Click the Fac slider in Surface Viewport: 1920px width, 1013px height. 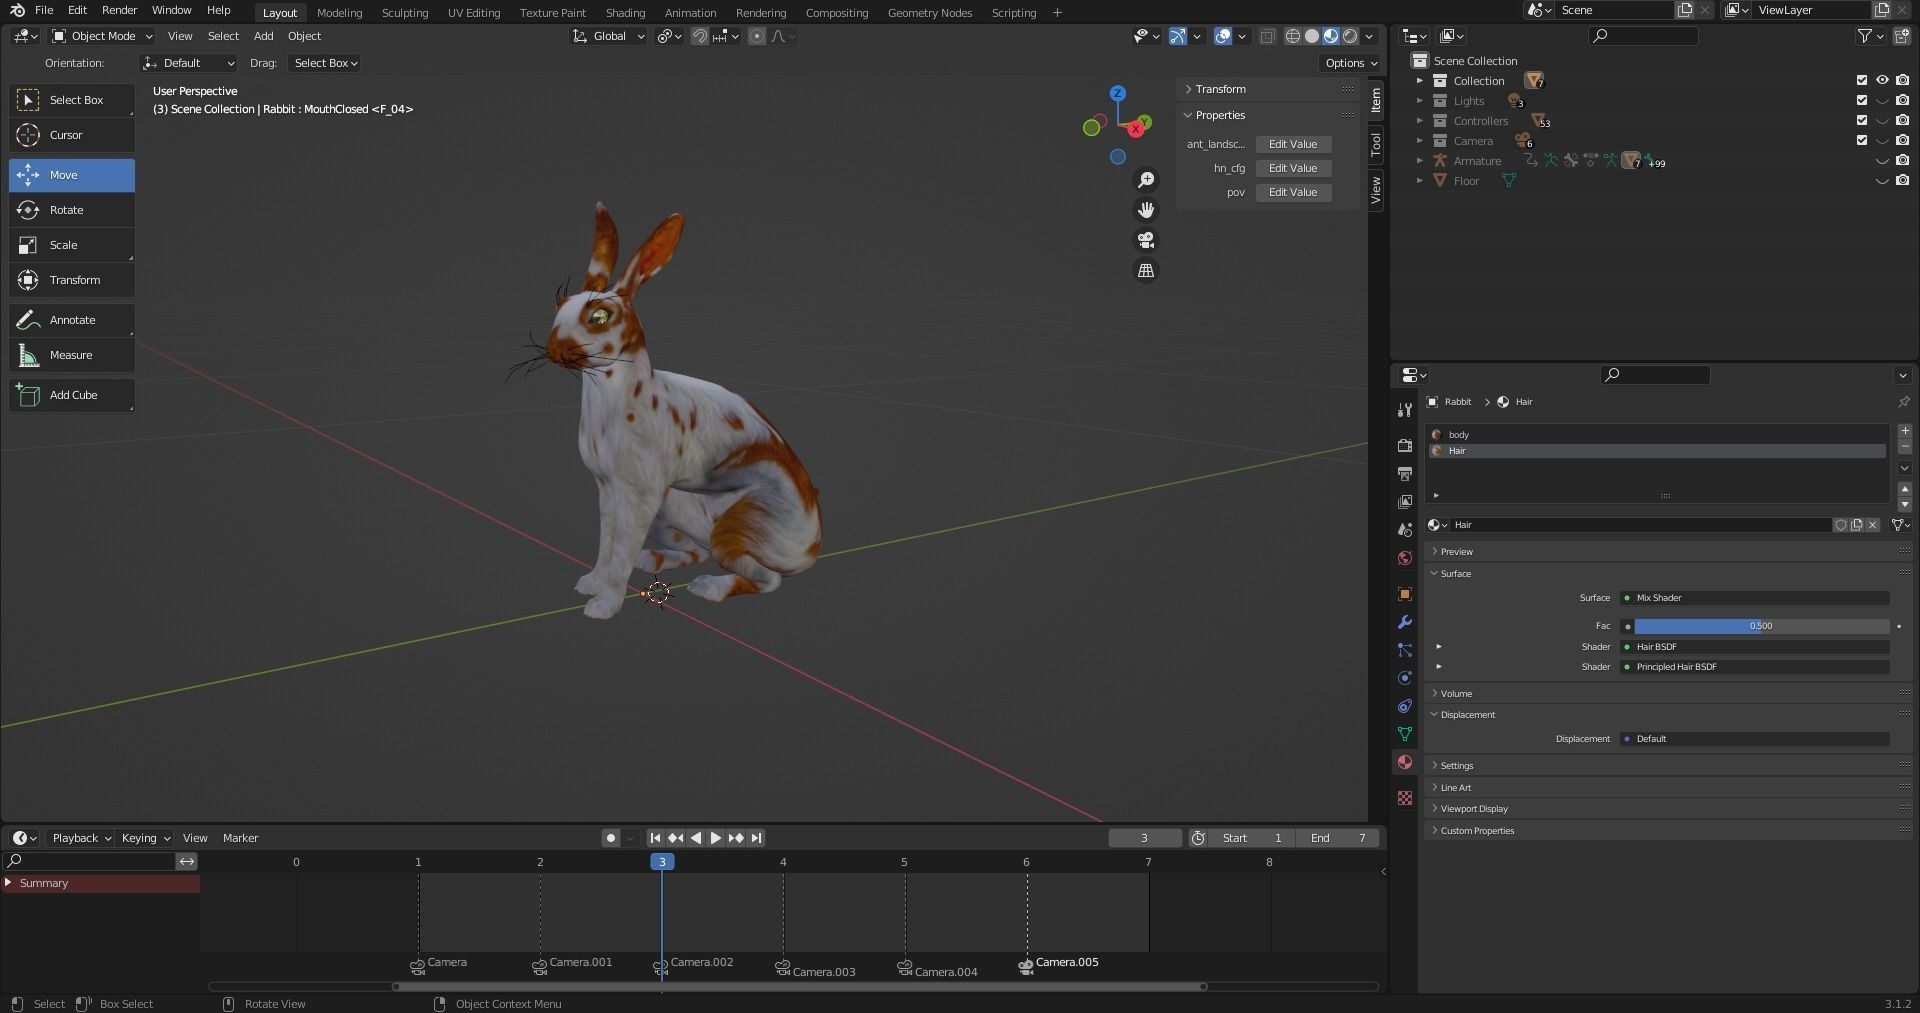pyautogui.click(x=1760, y=626)
